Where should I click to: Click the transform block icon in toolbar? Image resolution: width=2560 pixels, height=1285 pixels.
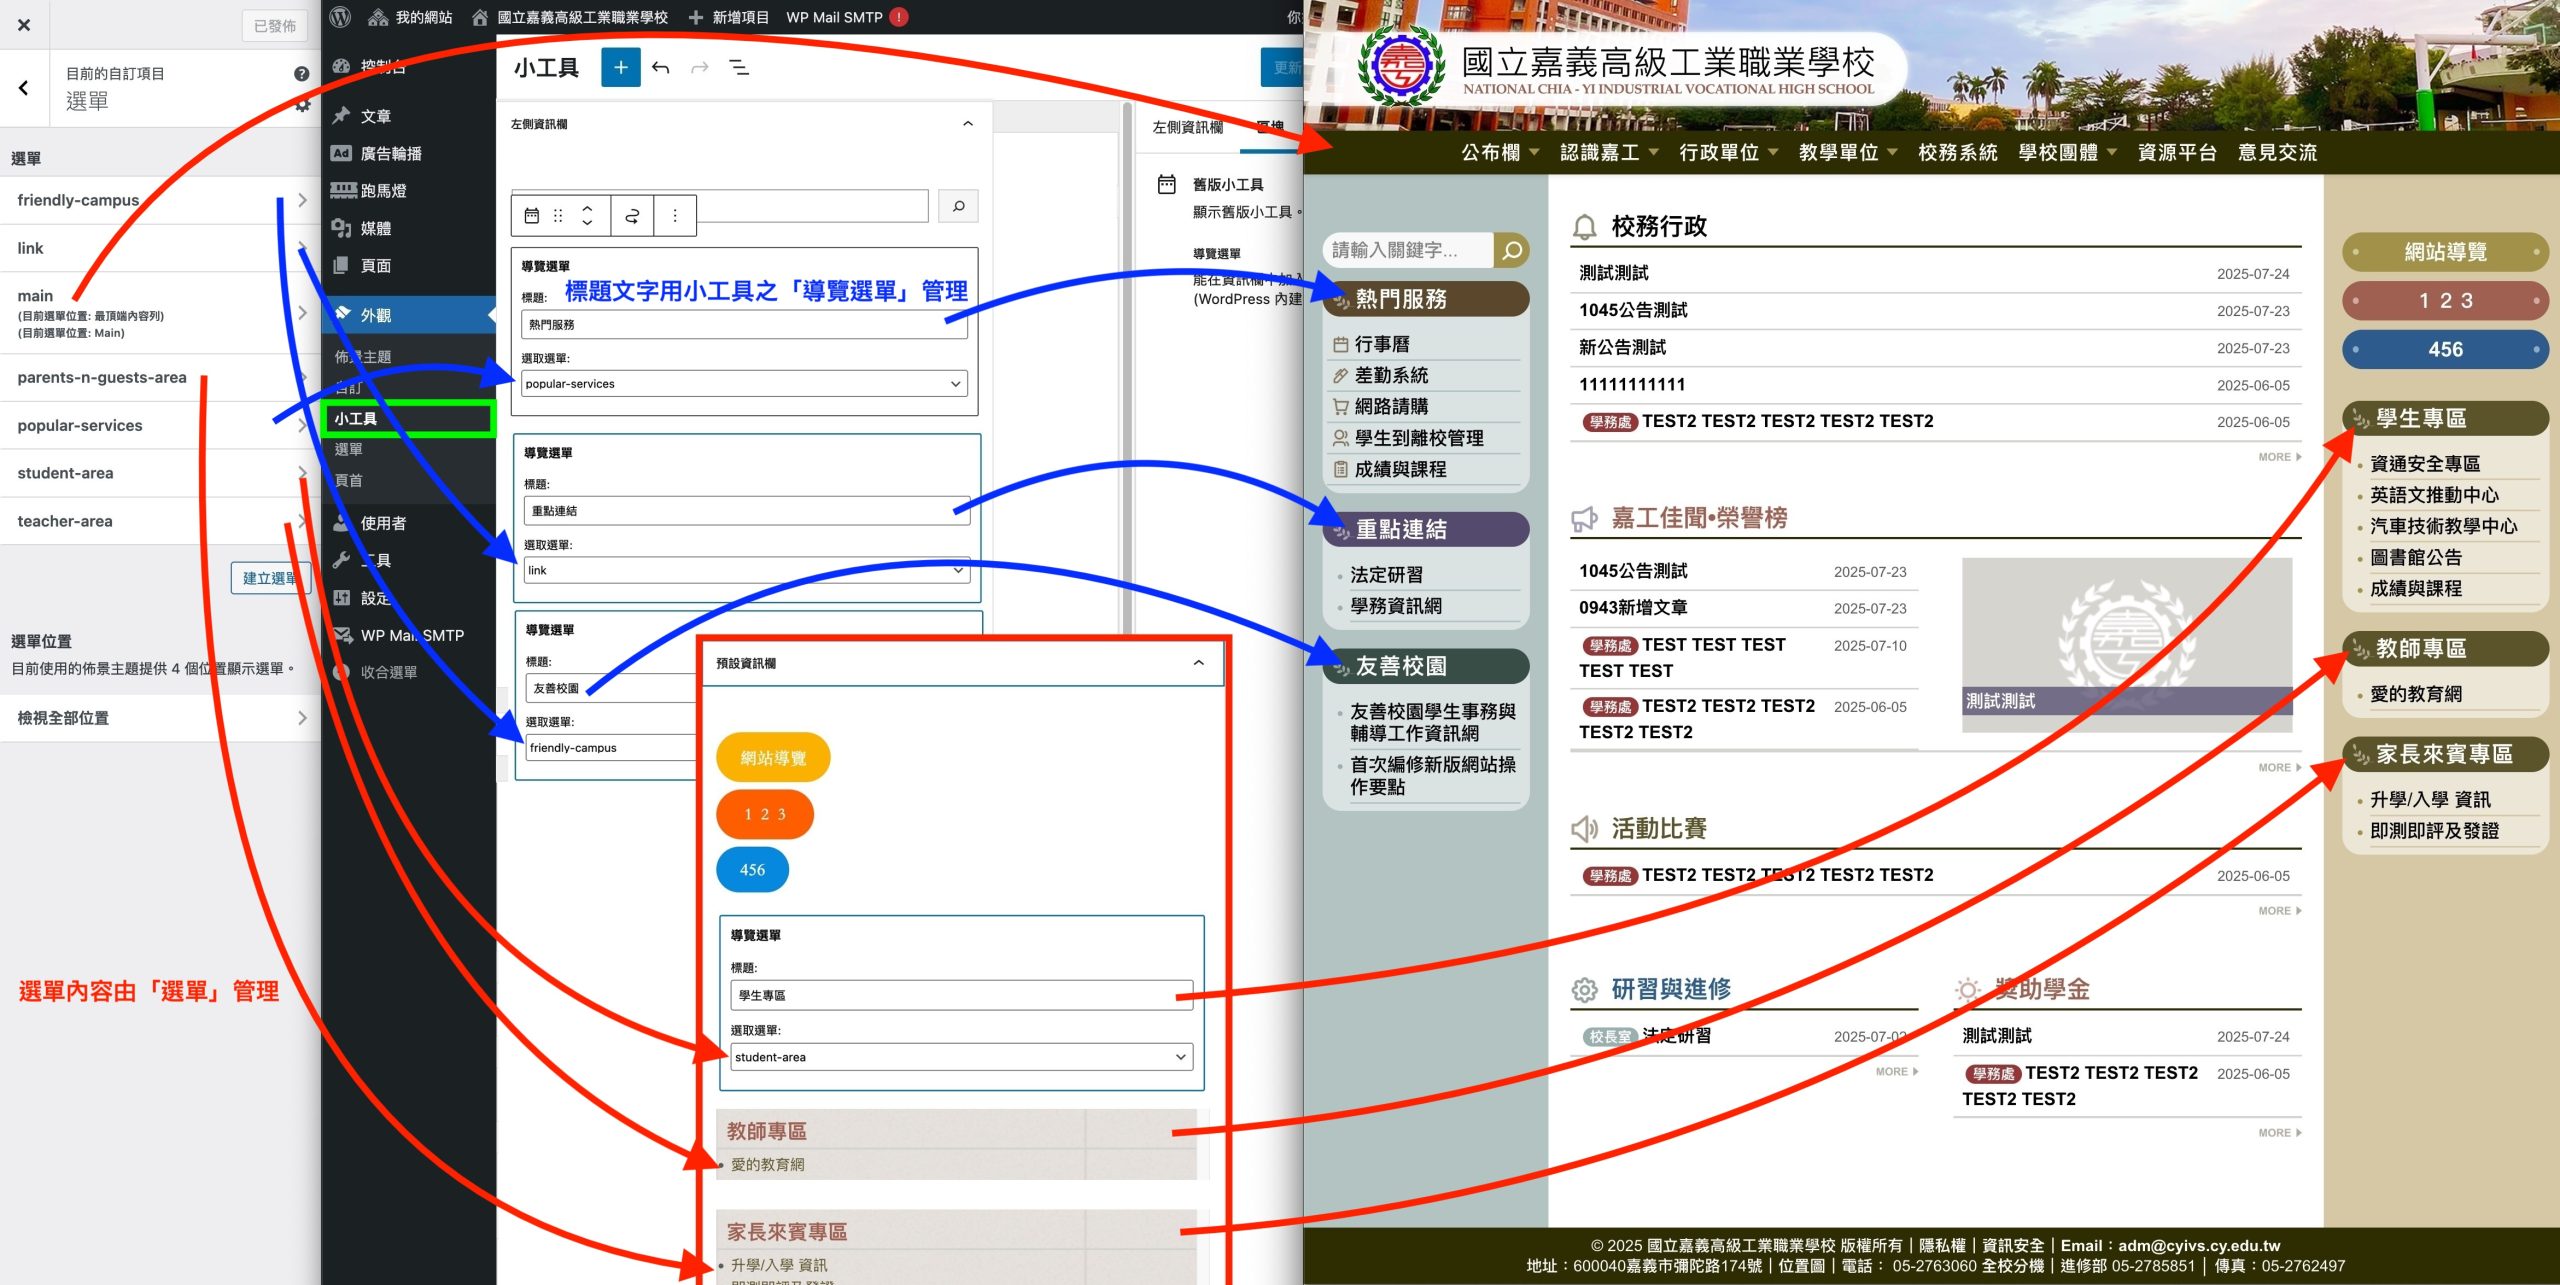(632, 215)
